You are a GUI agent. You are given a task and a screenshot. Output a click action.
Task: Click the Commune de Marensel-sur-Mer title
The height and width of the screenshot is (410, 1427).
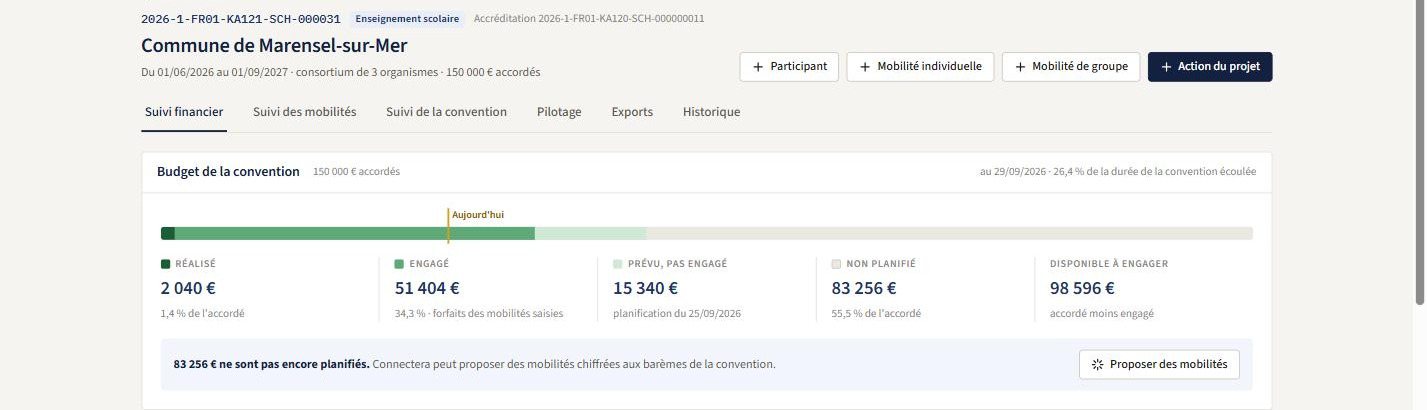[x=274, y=46]
